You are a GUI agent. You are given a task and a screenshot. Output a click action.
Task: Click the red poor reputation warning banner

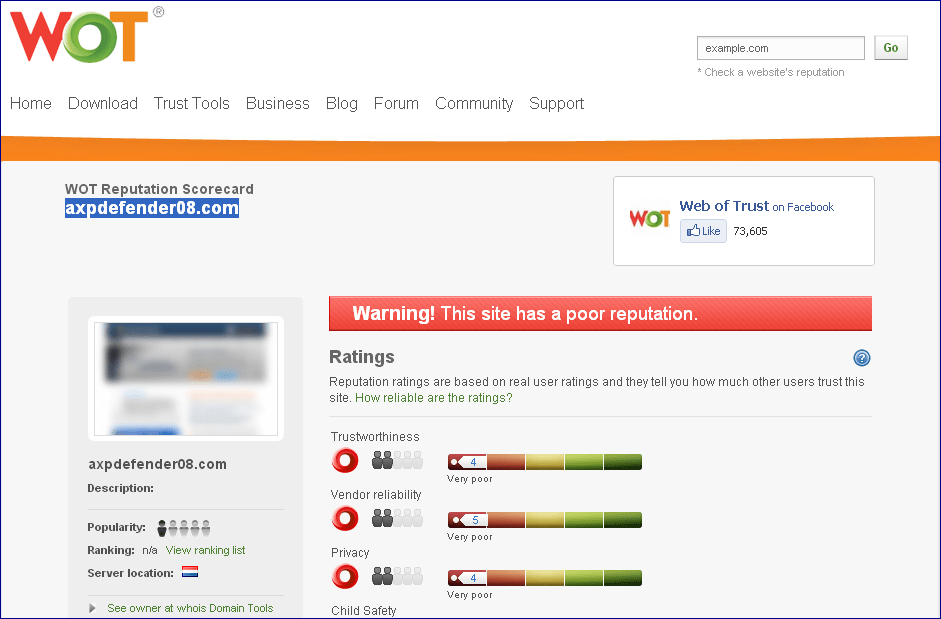(600, 313)
